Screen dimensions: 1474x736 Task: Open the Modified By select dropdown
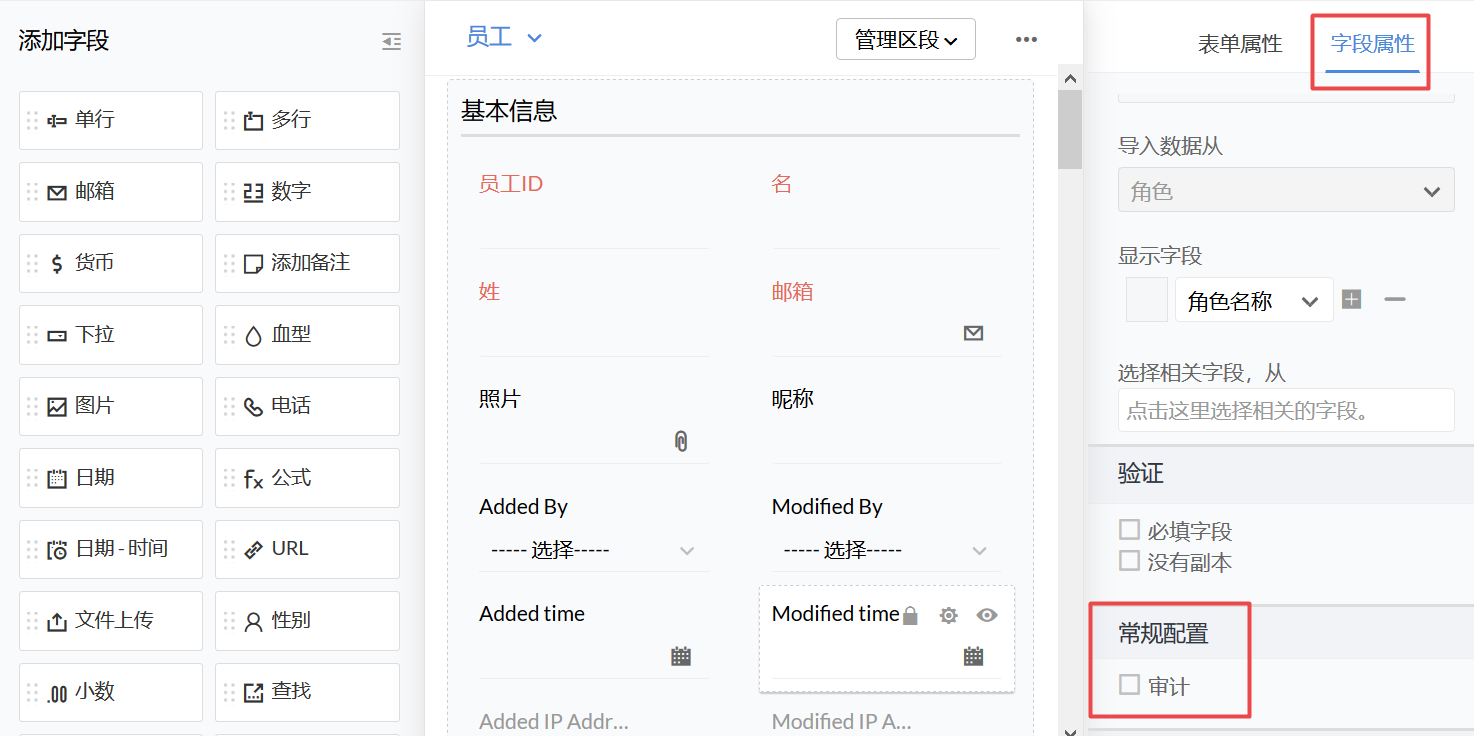[x=886, y=550]
